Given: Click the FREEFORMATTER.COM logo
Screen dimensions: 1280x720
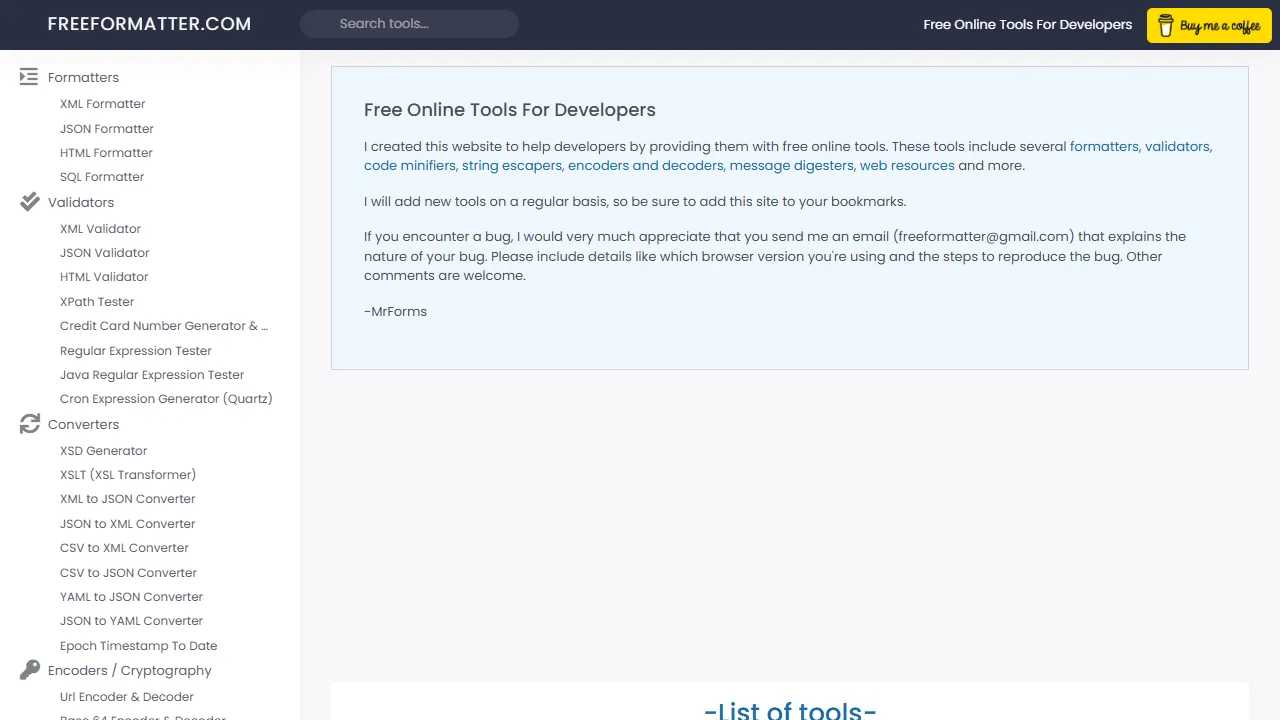Looking at the screenshot, I should point(149,23).
